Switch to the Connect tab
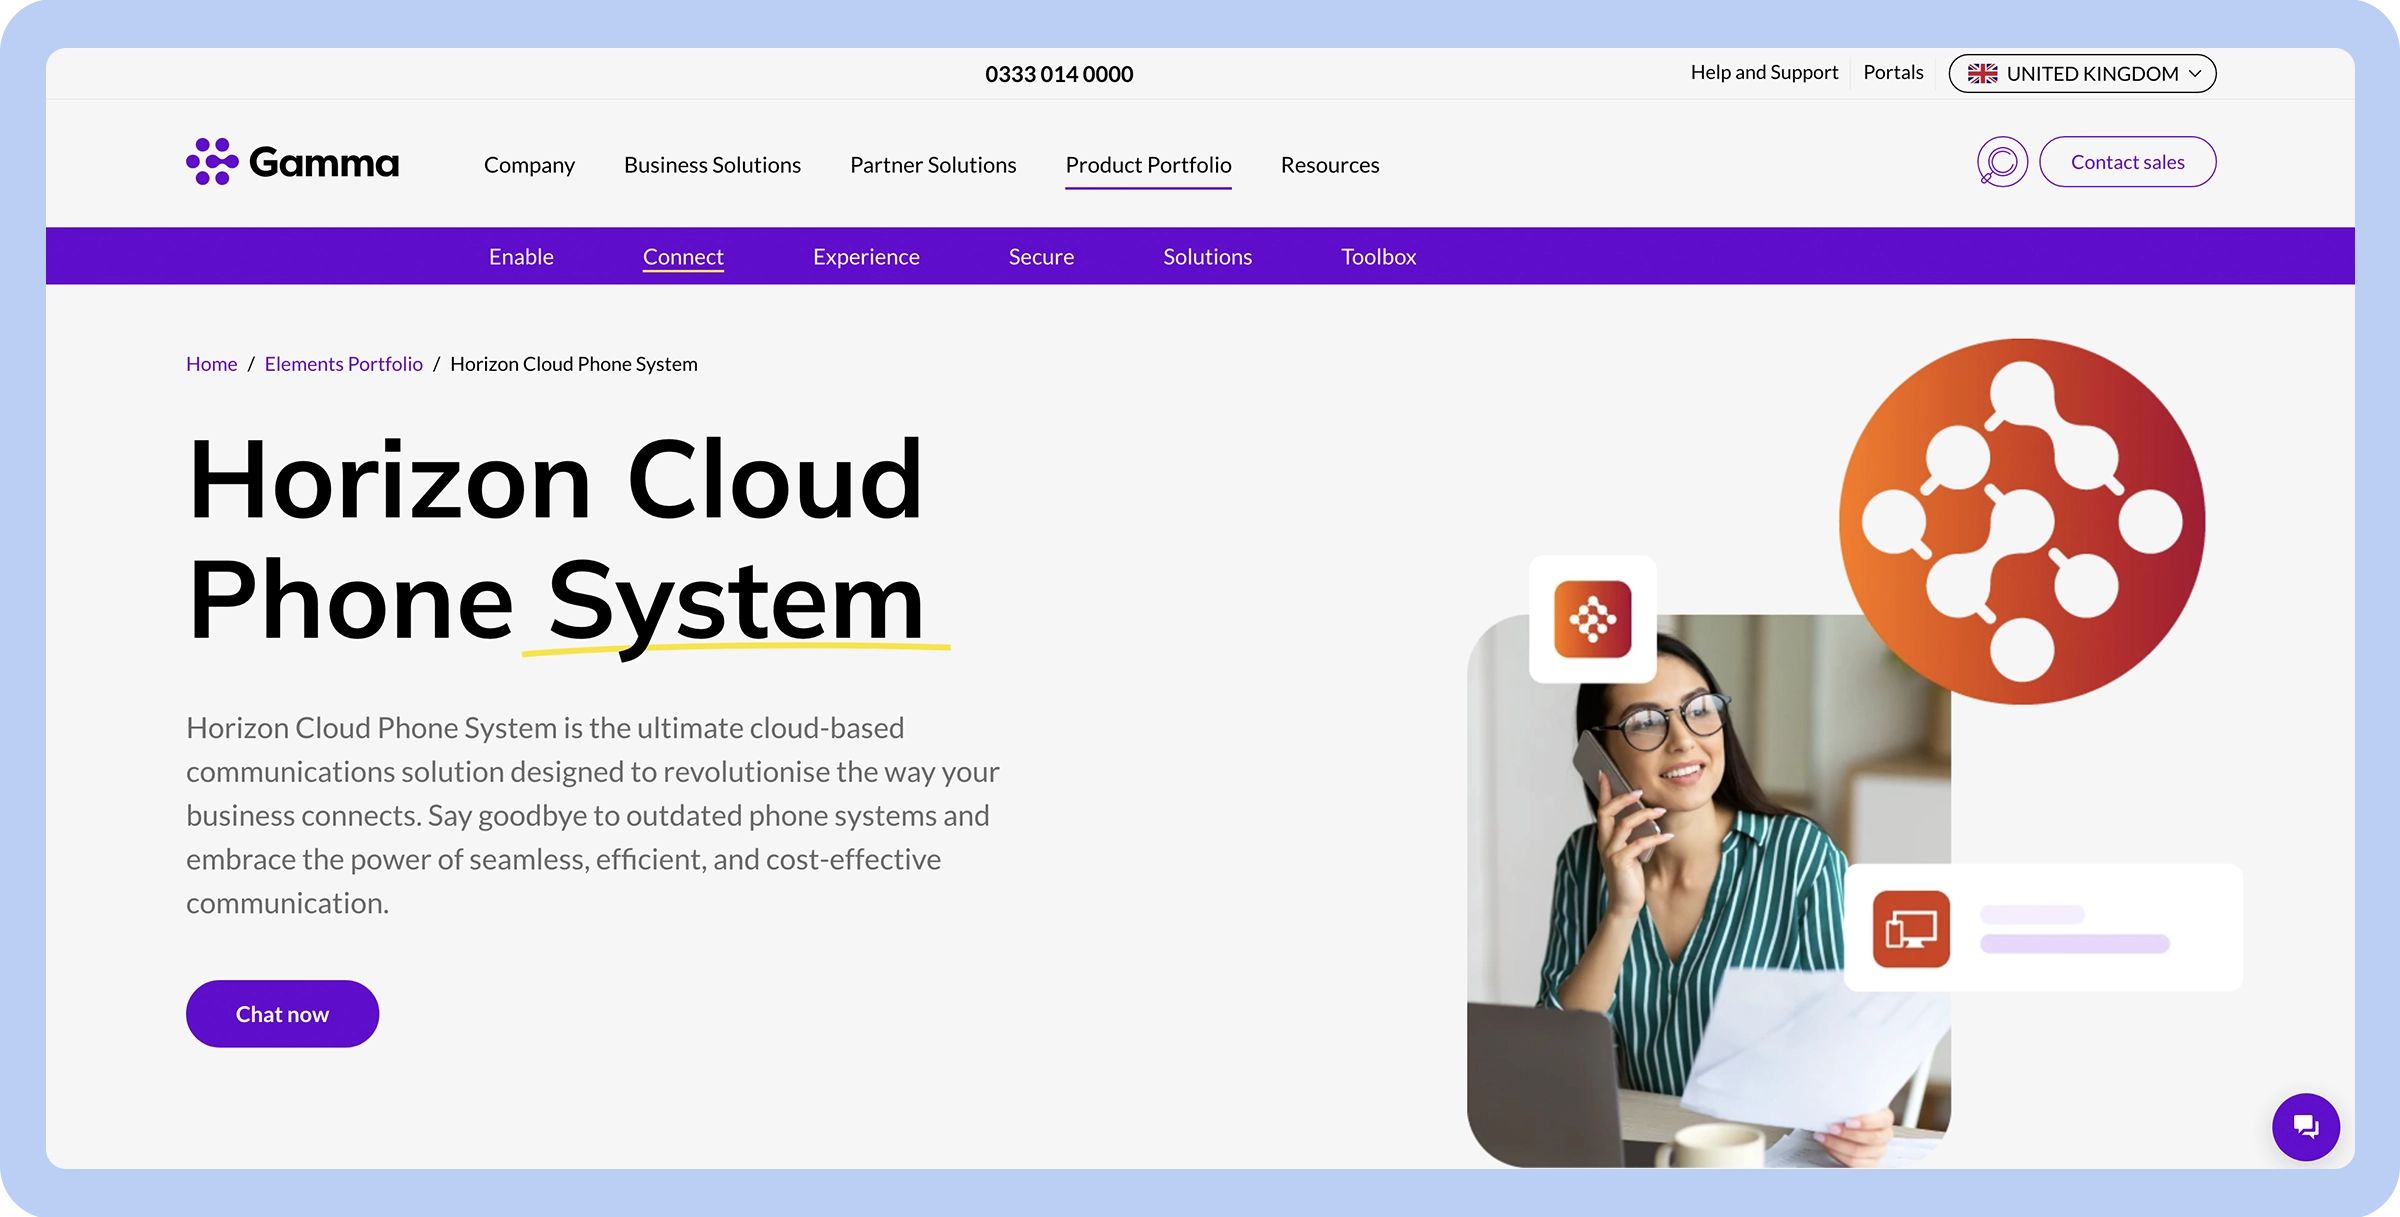This screenshot has width=2400, height=1217. pyautogui.click(x=683, y=256)
